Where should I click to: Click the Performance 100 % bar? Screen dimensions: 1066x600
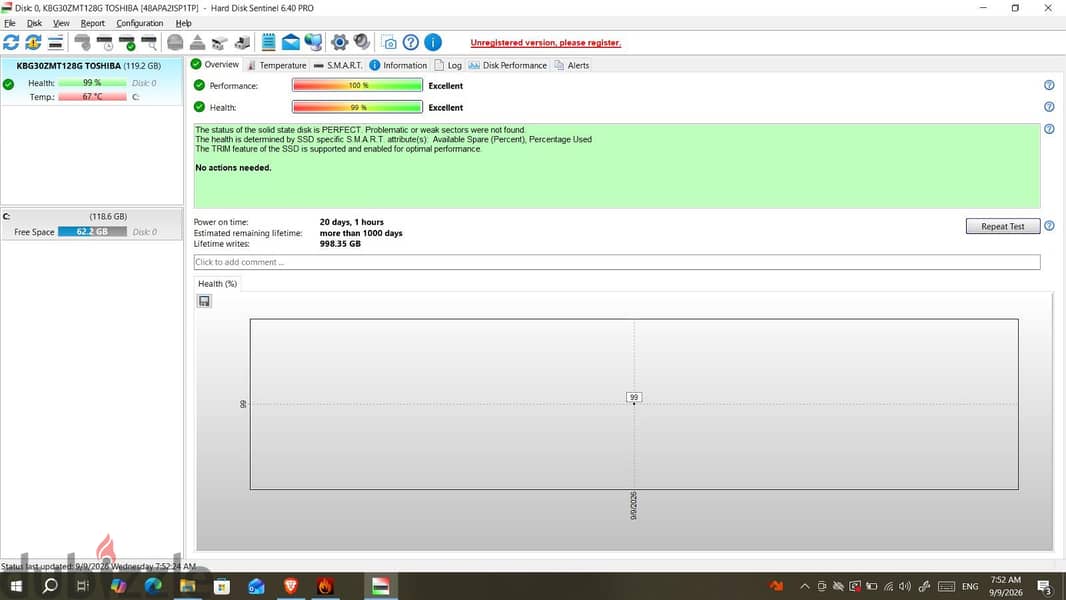[x=357, y=85]
